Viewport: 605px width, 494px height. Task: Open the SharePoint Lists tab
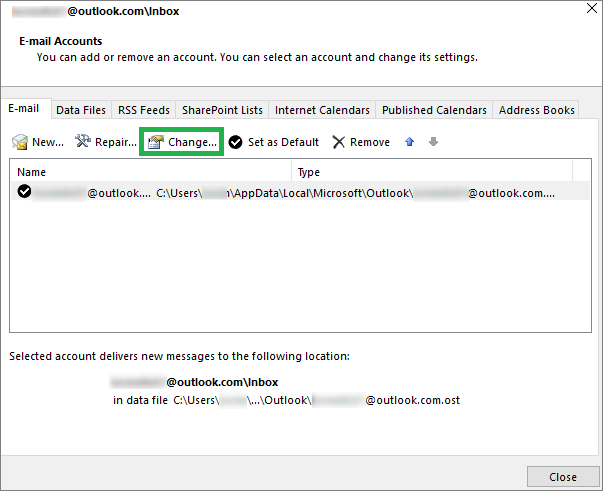[x=222, y=110]
